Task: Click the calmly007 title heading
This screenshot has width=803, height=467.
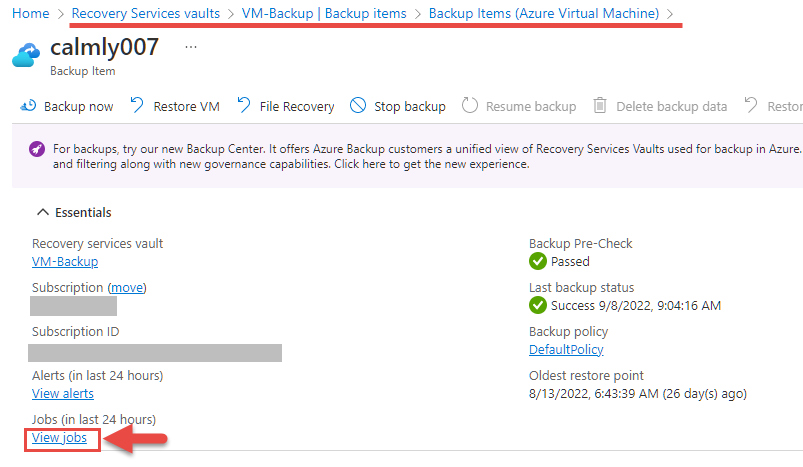Action: coord(104,47)
